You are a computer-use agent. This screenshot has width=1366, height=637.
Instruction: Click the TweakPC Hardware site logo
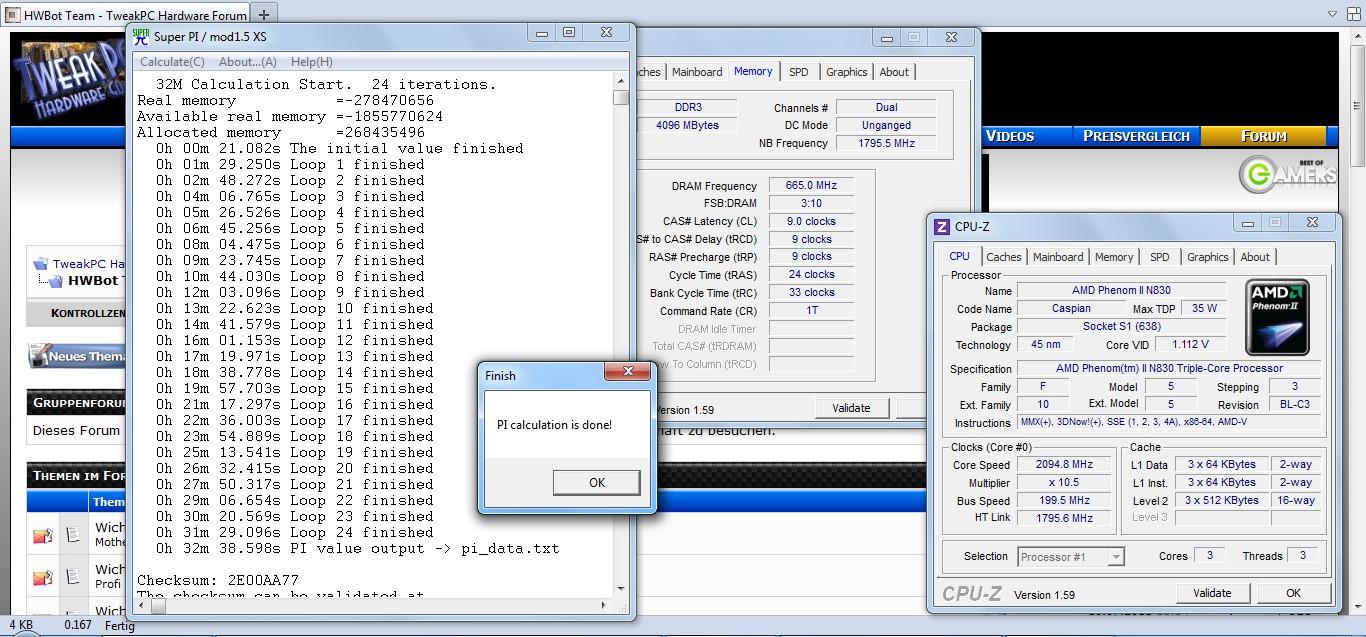(69, 78)
